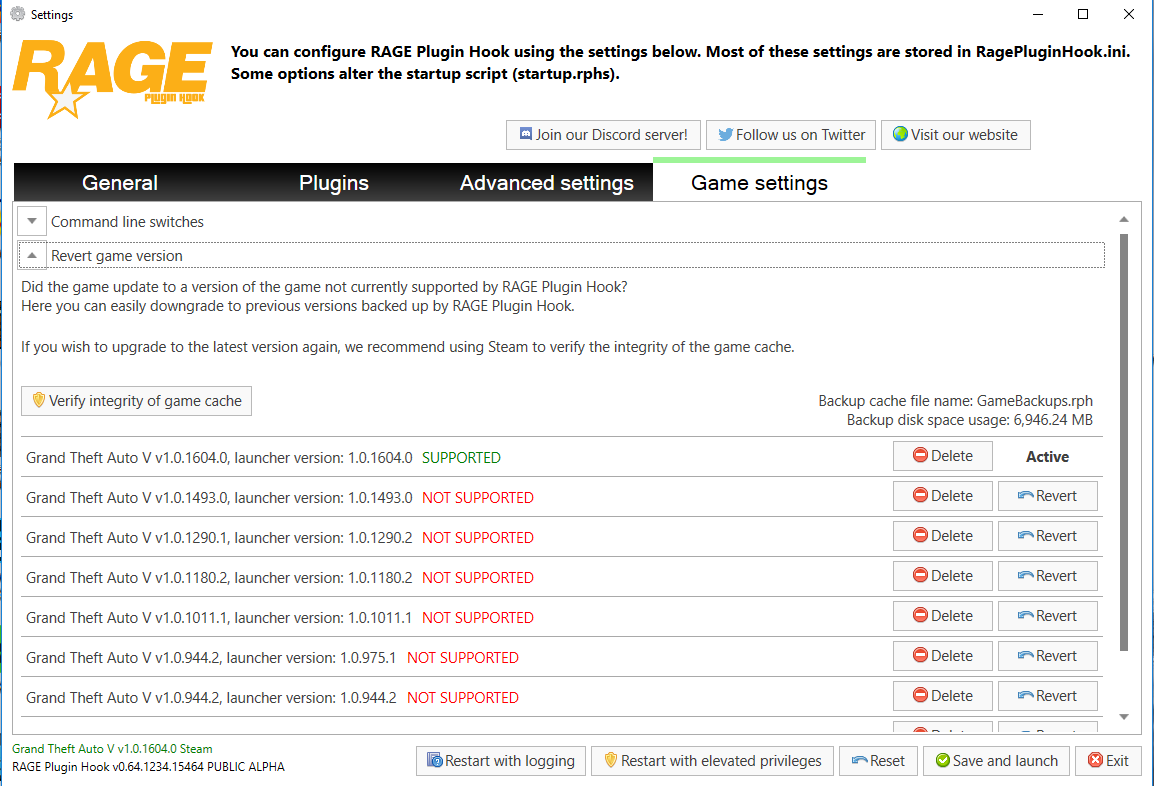
Task: Open the Plugins tab
Action: click(x=333, y=183)
